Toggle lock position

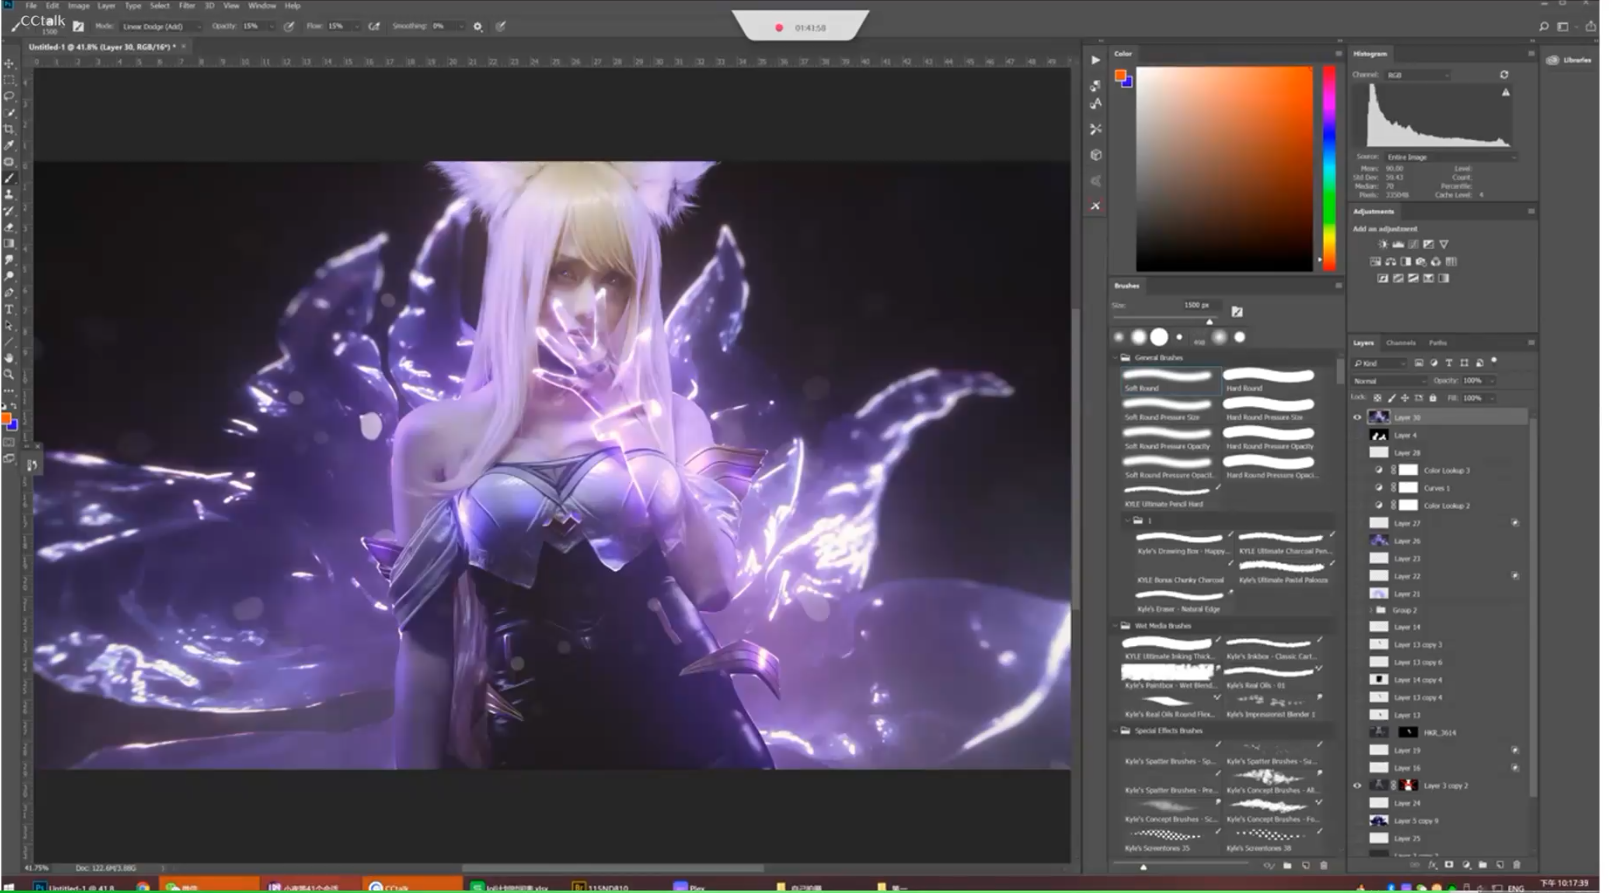tap(1404, 398)
